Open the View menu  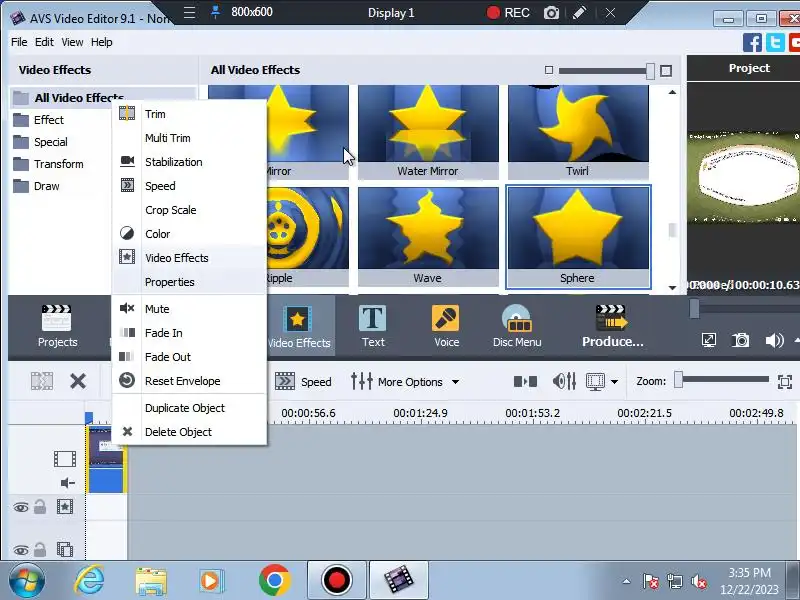click(72, 42)
